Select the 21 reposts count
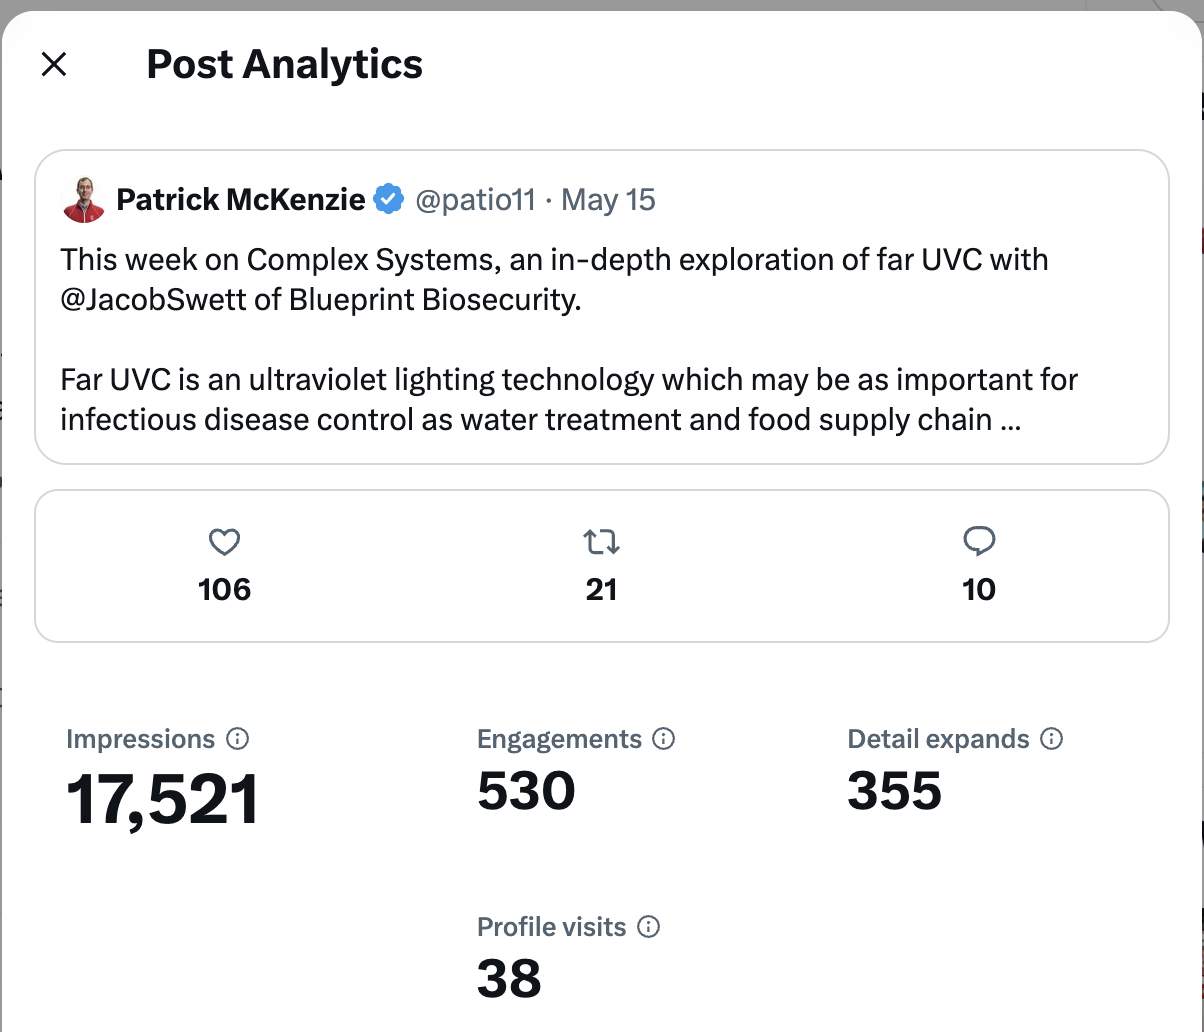 601,589
